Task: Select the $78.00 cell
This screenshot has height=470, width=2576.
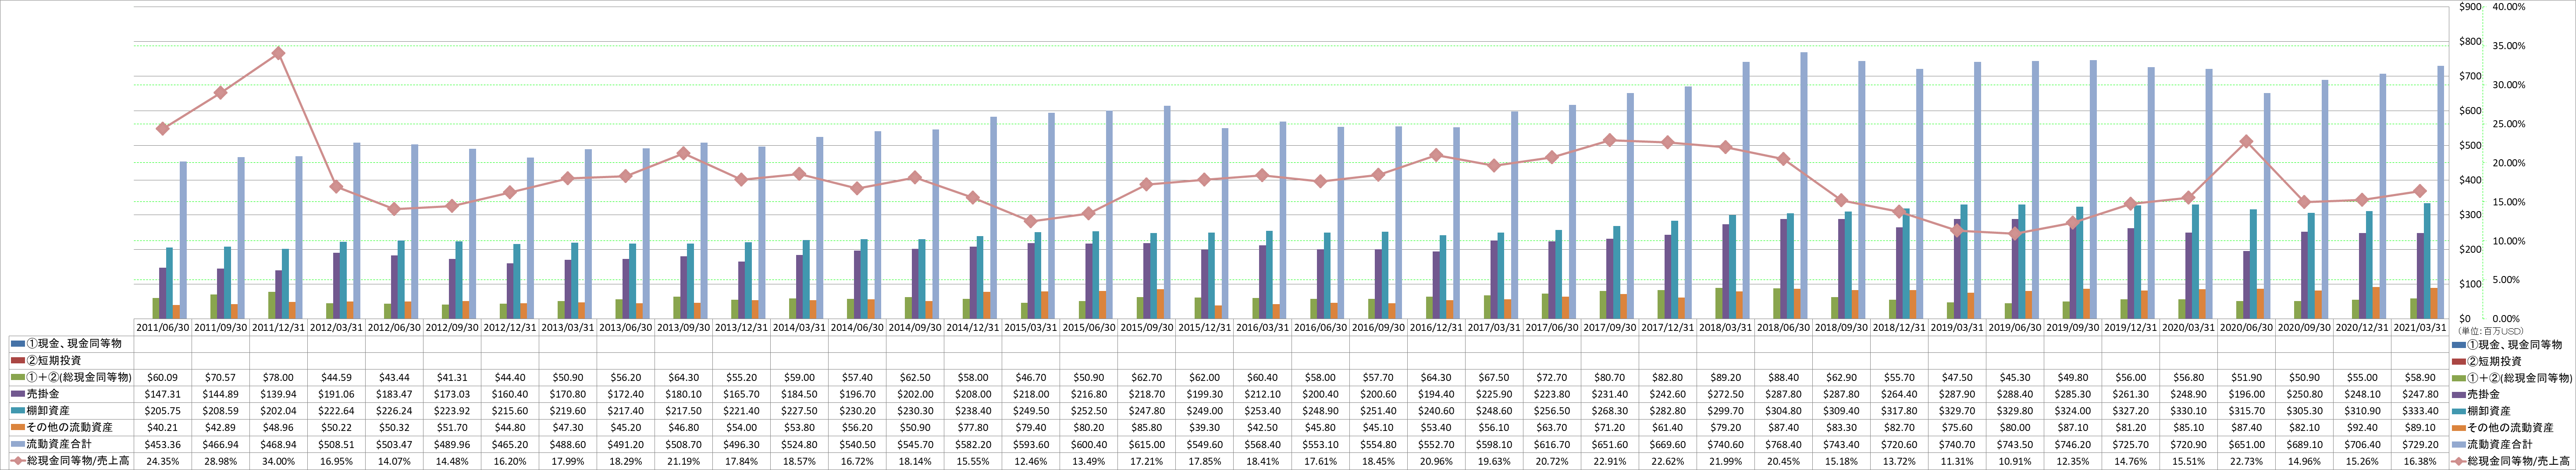Action: [278, 378]
